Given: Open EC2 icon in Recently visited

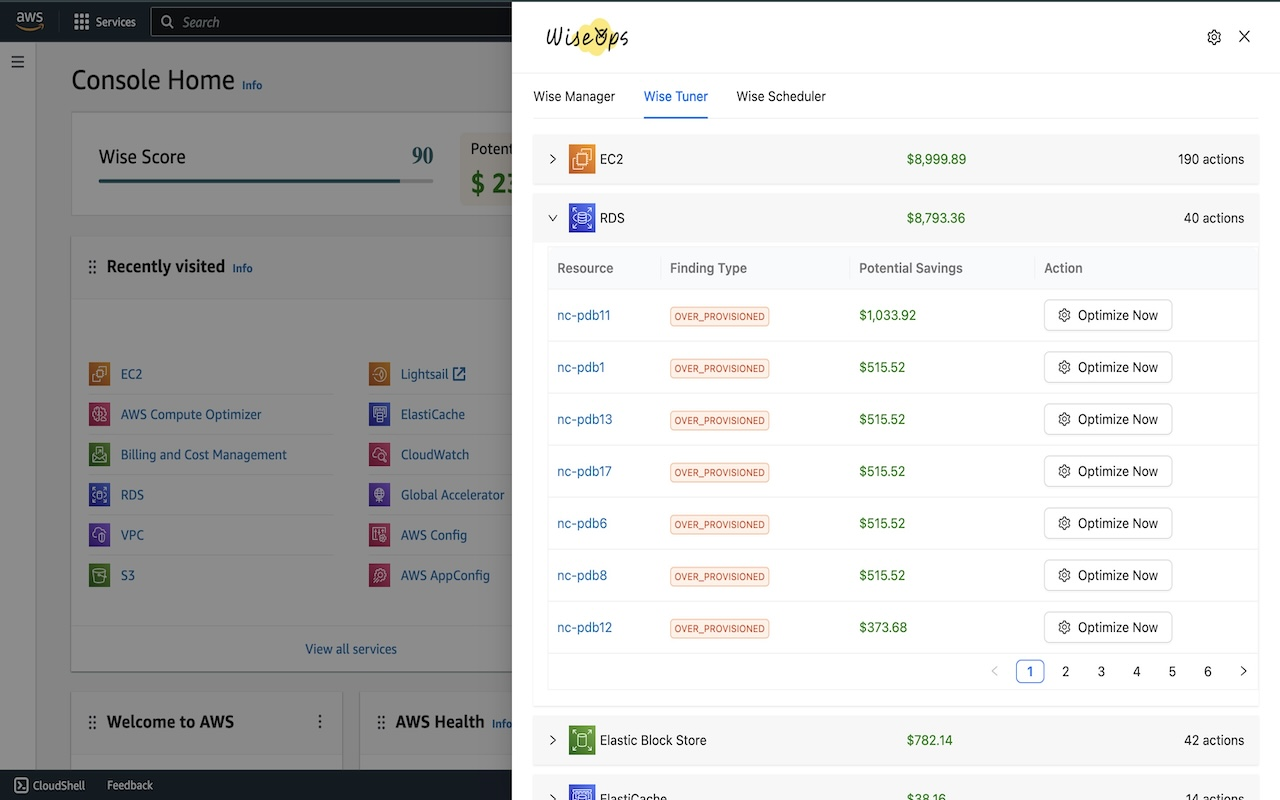Looking at the screenshot, I should [99, 374].
